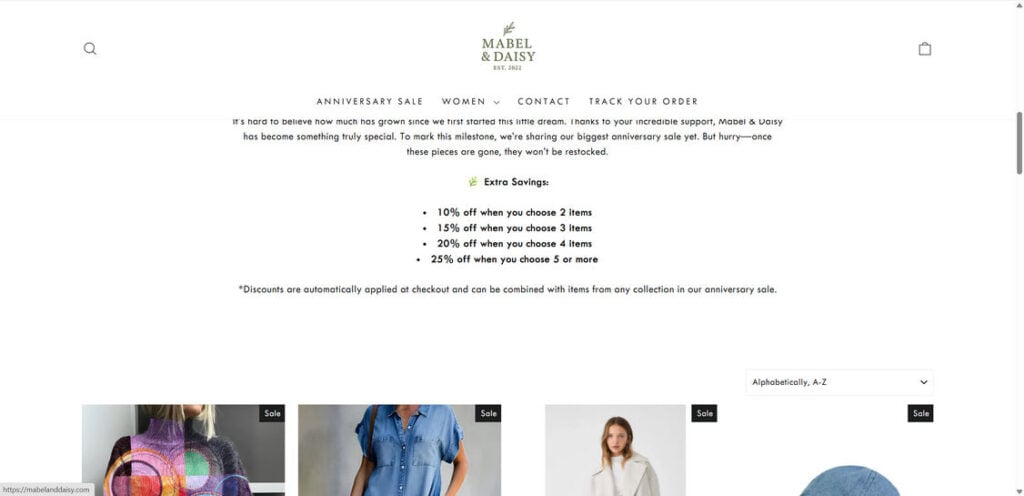Open the Contact page link
This screenshot has height=496, width=1024.
544,101
